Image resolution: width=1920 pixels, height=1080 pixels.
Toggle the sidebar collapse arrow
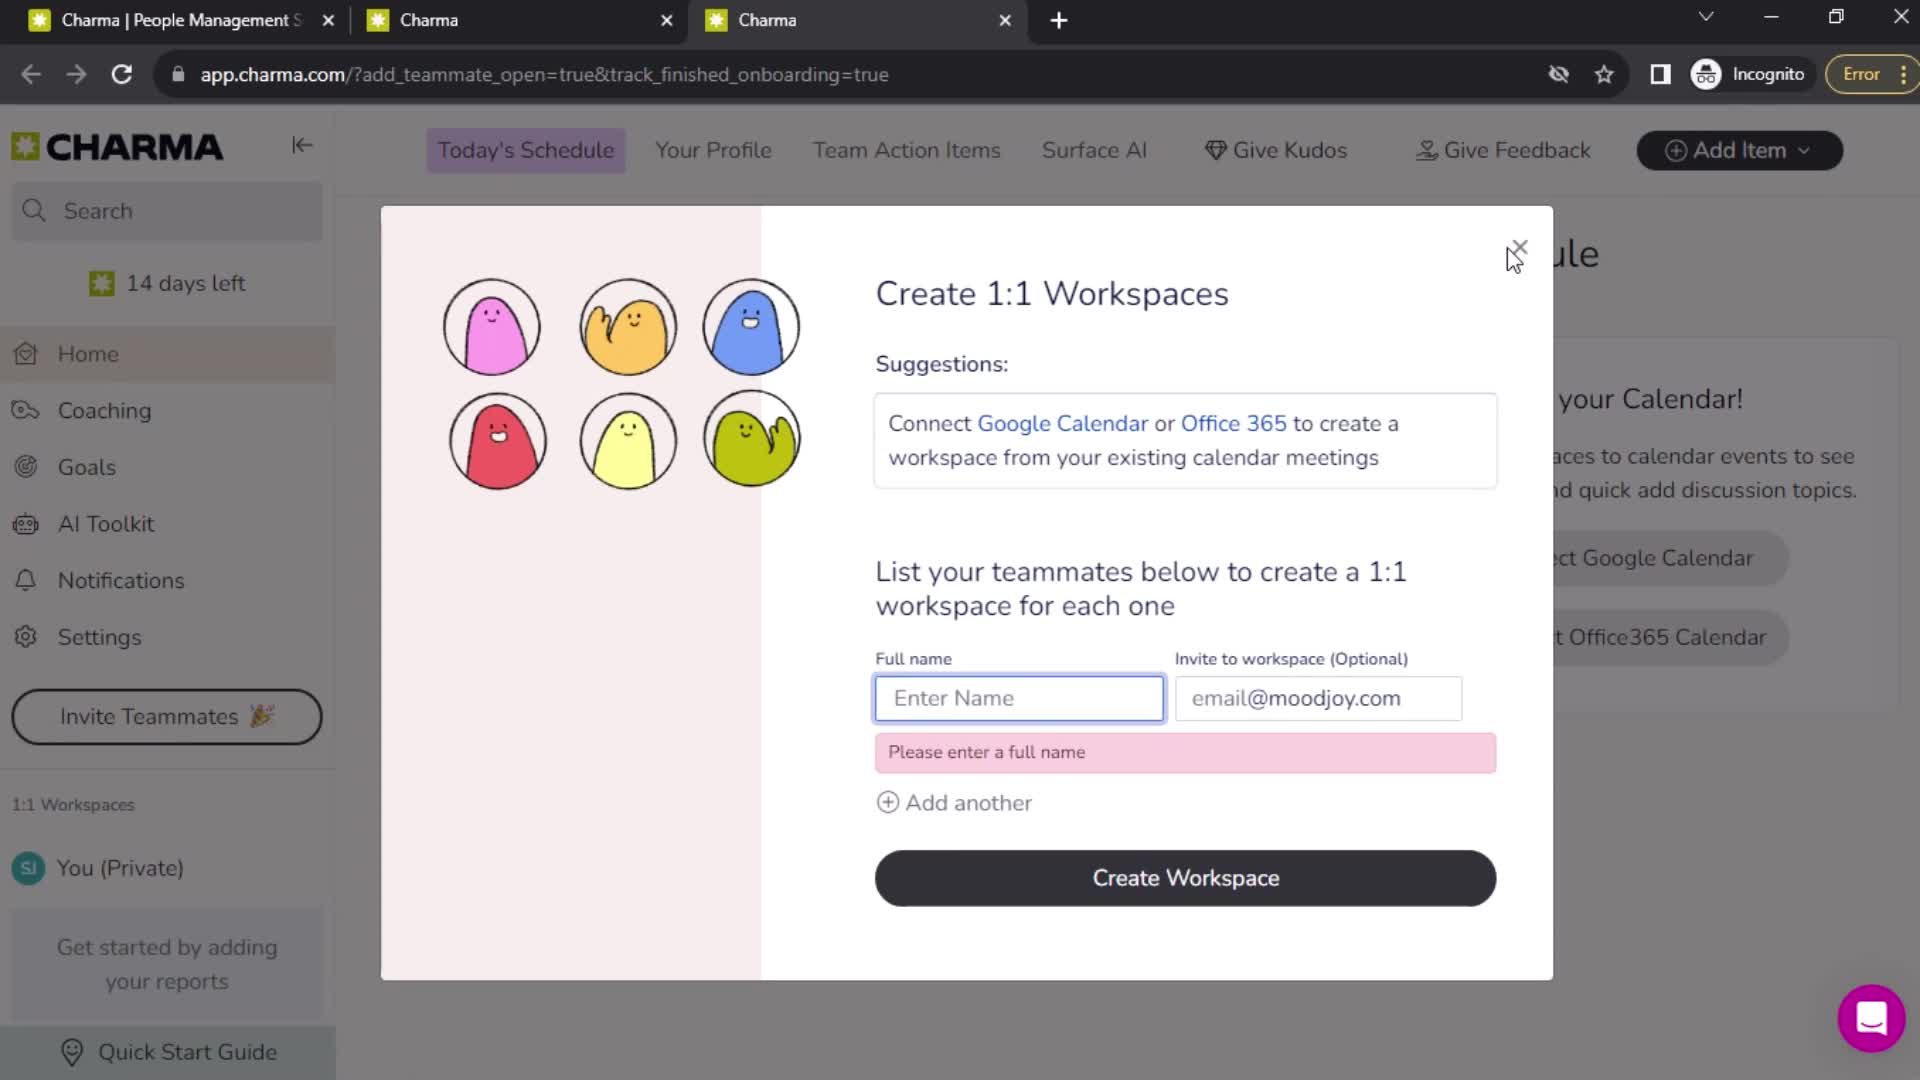(x=302, y=145)
